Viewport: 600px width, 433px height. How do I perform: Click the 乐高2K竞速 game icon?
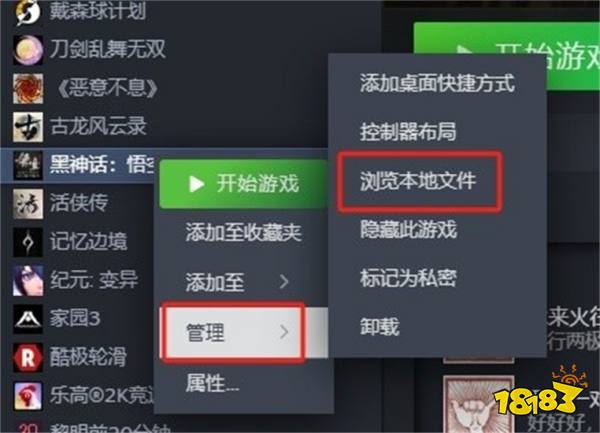(28, 396)
